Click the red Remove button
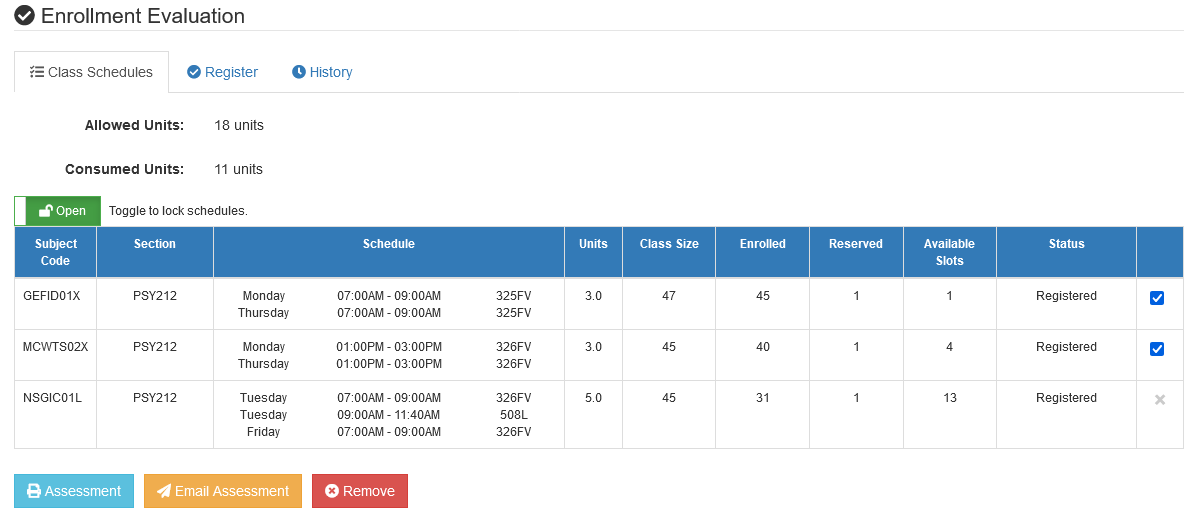 click(360, 491)
